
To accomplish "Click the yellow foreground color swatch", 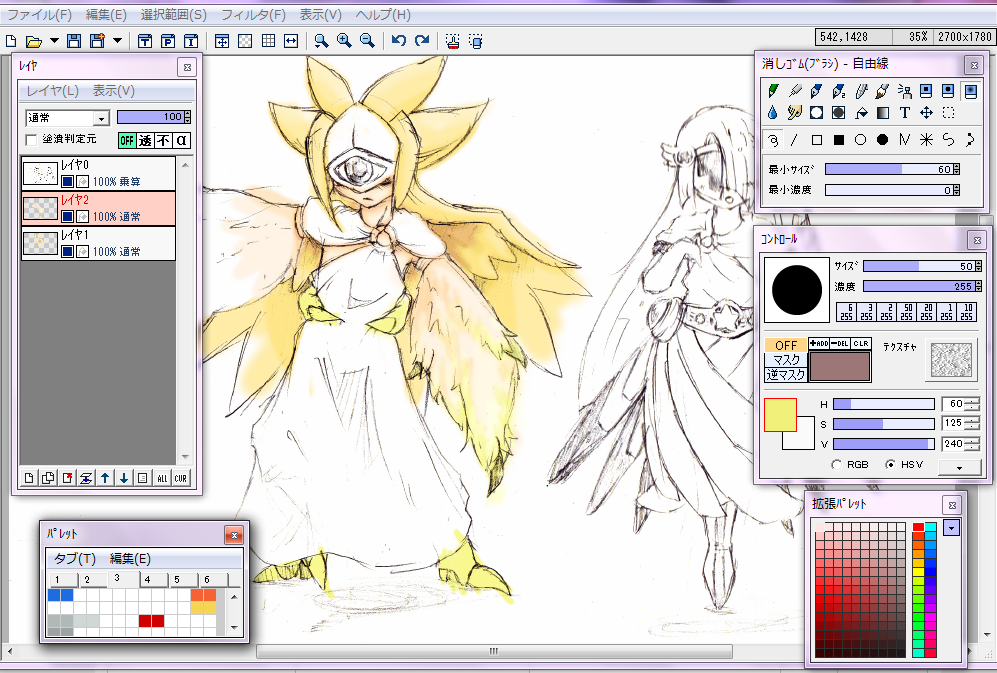I will [779, 415].
